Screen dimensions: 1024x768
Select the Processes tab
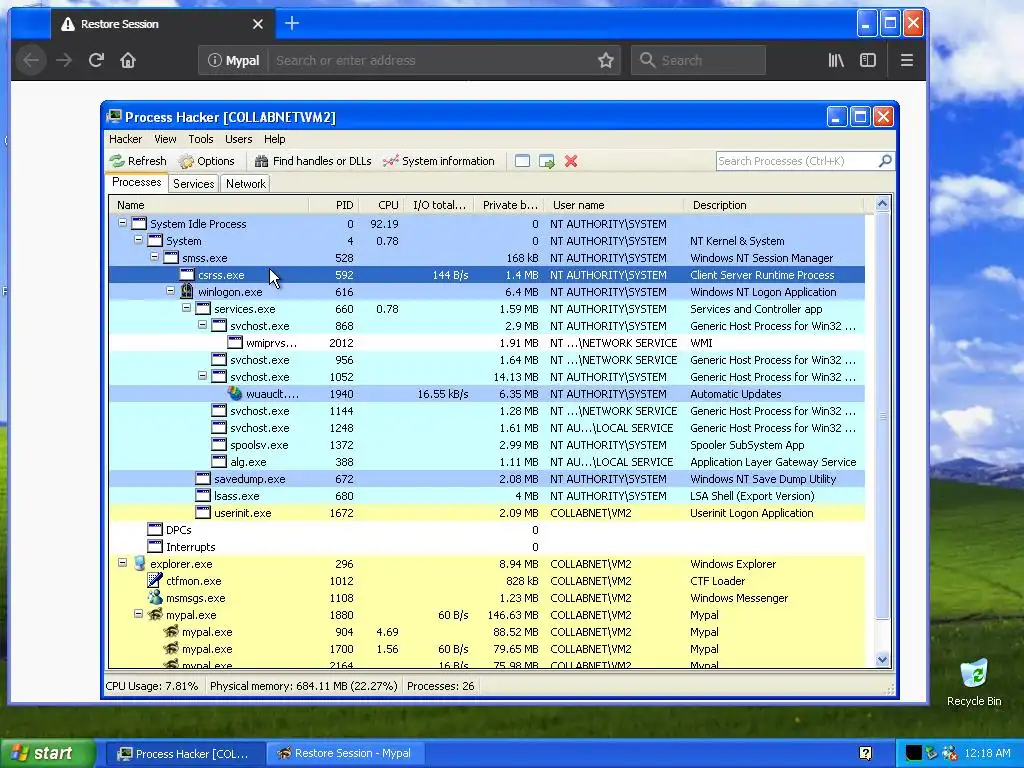tap(136, 182)
